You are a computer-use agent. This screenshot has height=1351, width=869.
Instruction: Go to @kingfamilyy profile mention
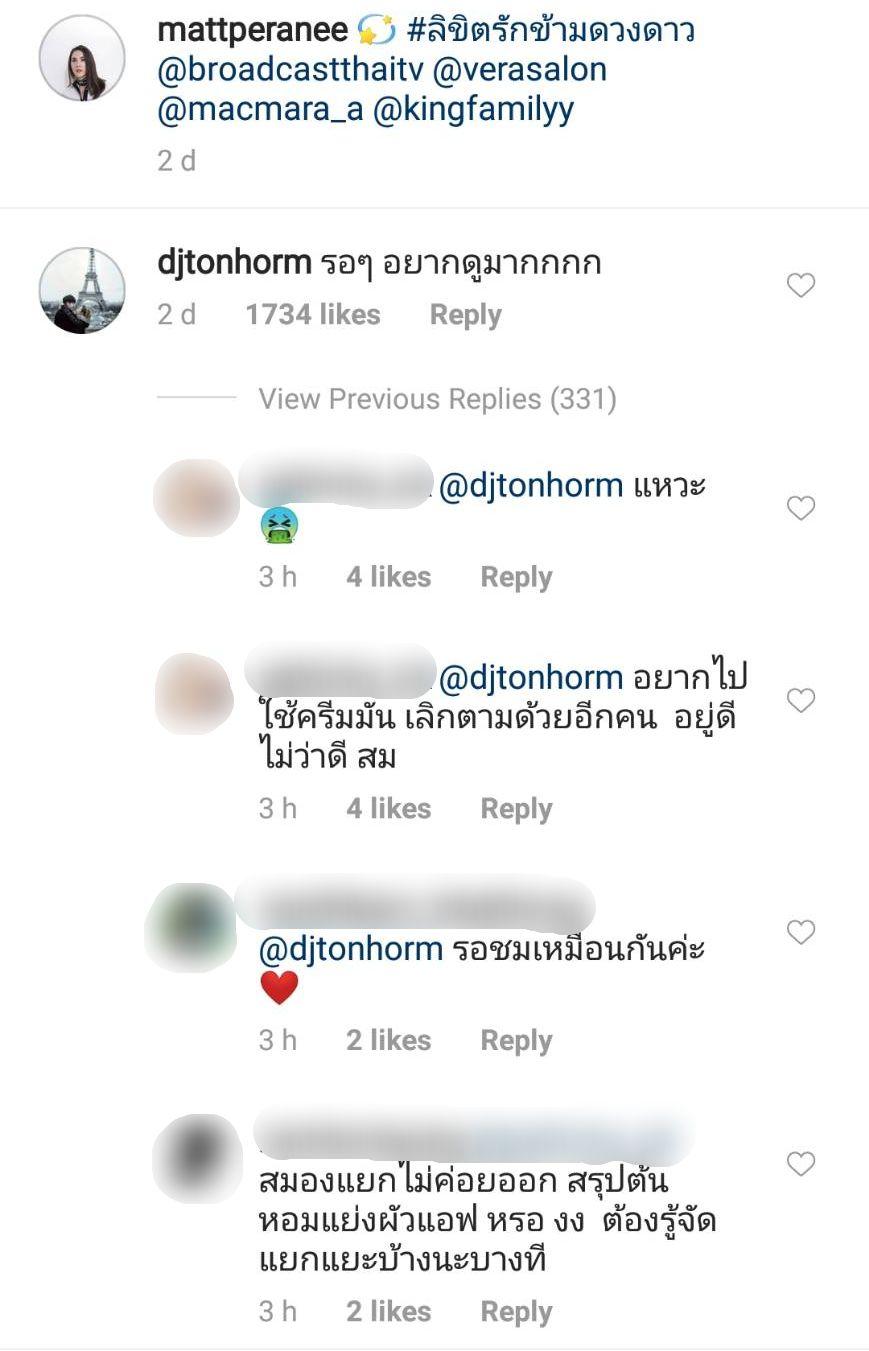point(473,110)
